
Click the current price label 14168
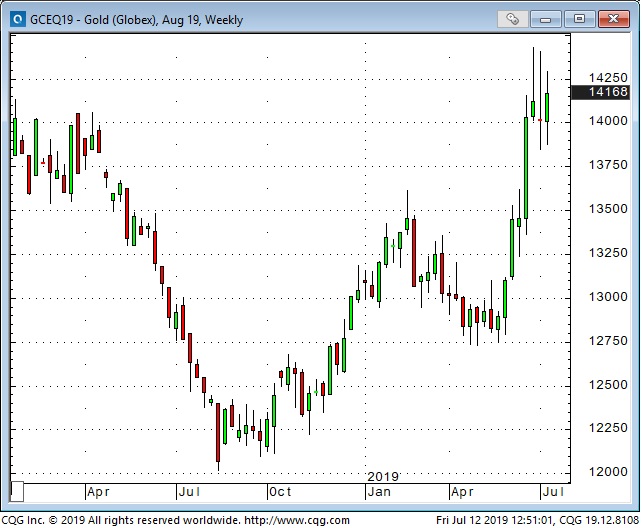[x=599, y=92]
